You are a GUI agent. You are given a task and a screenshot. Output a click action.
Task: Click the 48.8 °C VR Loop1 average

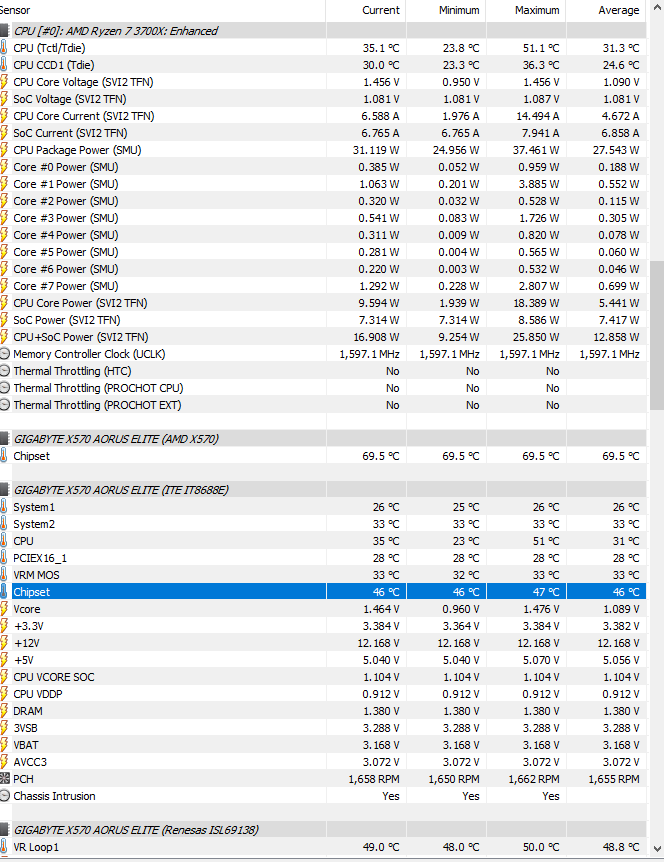point(621,847)
